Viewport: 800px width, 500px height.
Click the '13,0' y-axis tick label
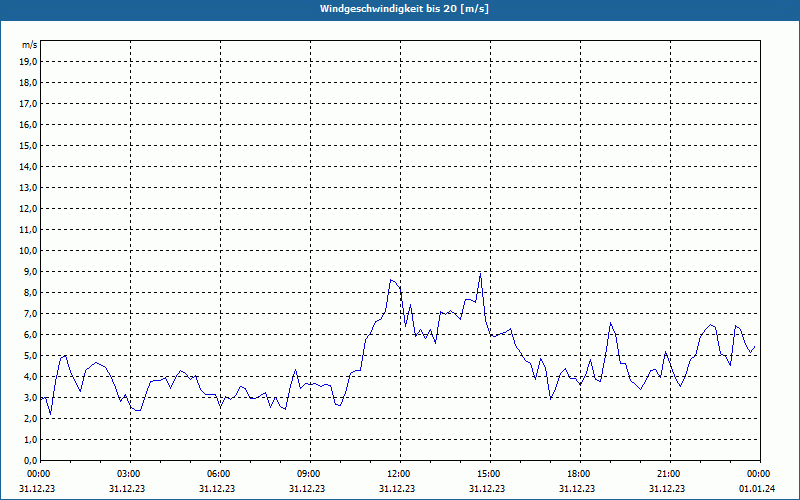click(29, 188)
